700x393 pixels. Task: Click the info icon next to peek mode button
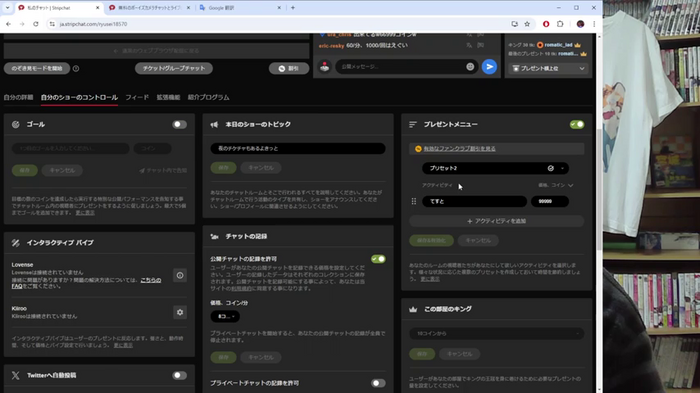tap(76, 68)
